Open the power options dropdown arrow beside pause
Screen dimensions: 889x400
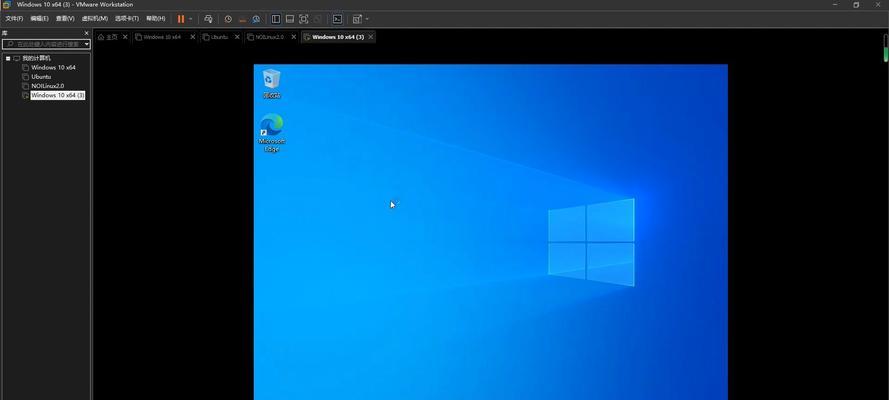191,19
